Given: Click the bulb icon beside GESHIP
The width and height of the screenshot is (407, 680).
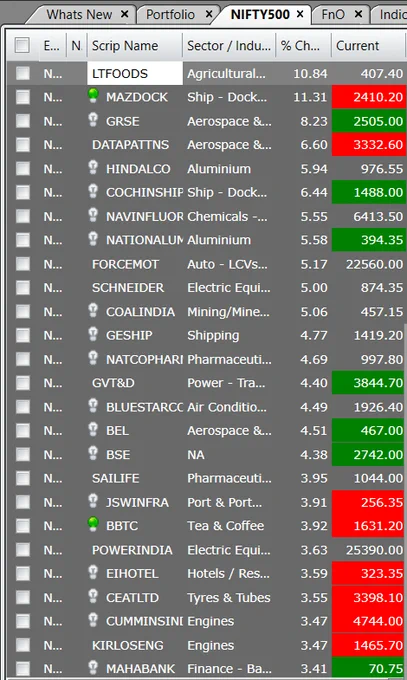Looking at the screenshot, I should [93, 333].
